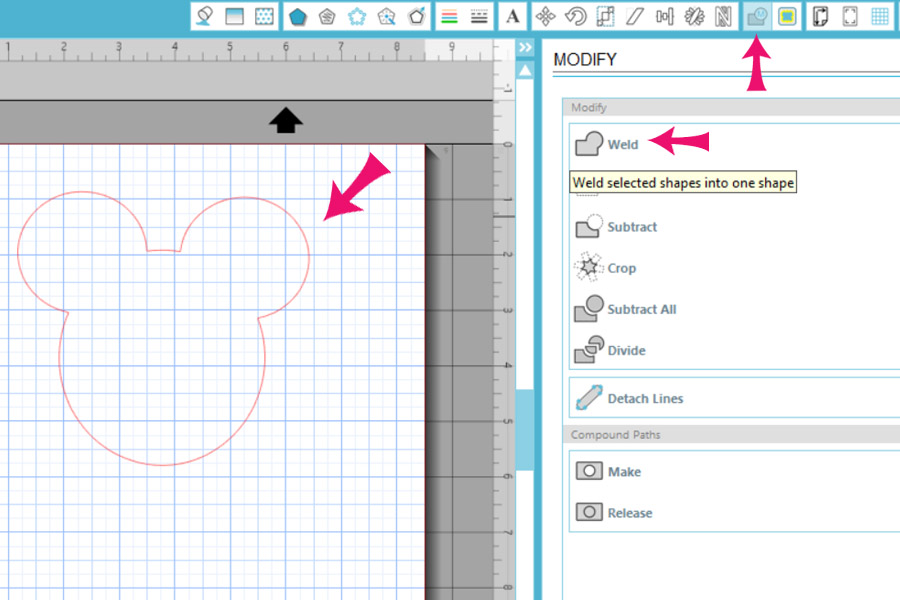
Task: Click the solid blue pentagon toolbar icon
Action: 297,16
